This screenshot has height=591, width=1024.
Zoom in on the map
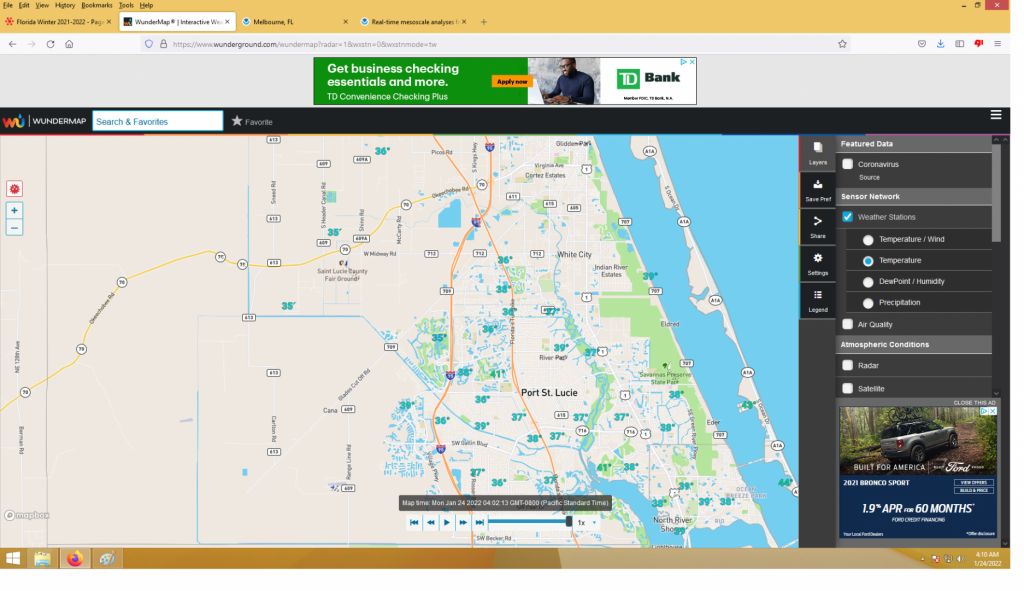[14, 211]
